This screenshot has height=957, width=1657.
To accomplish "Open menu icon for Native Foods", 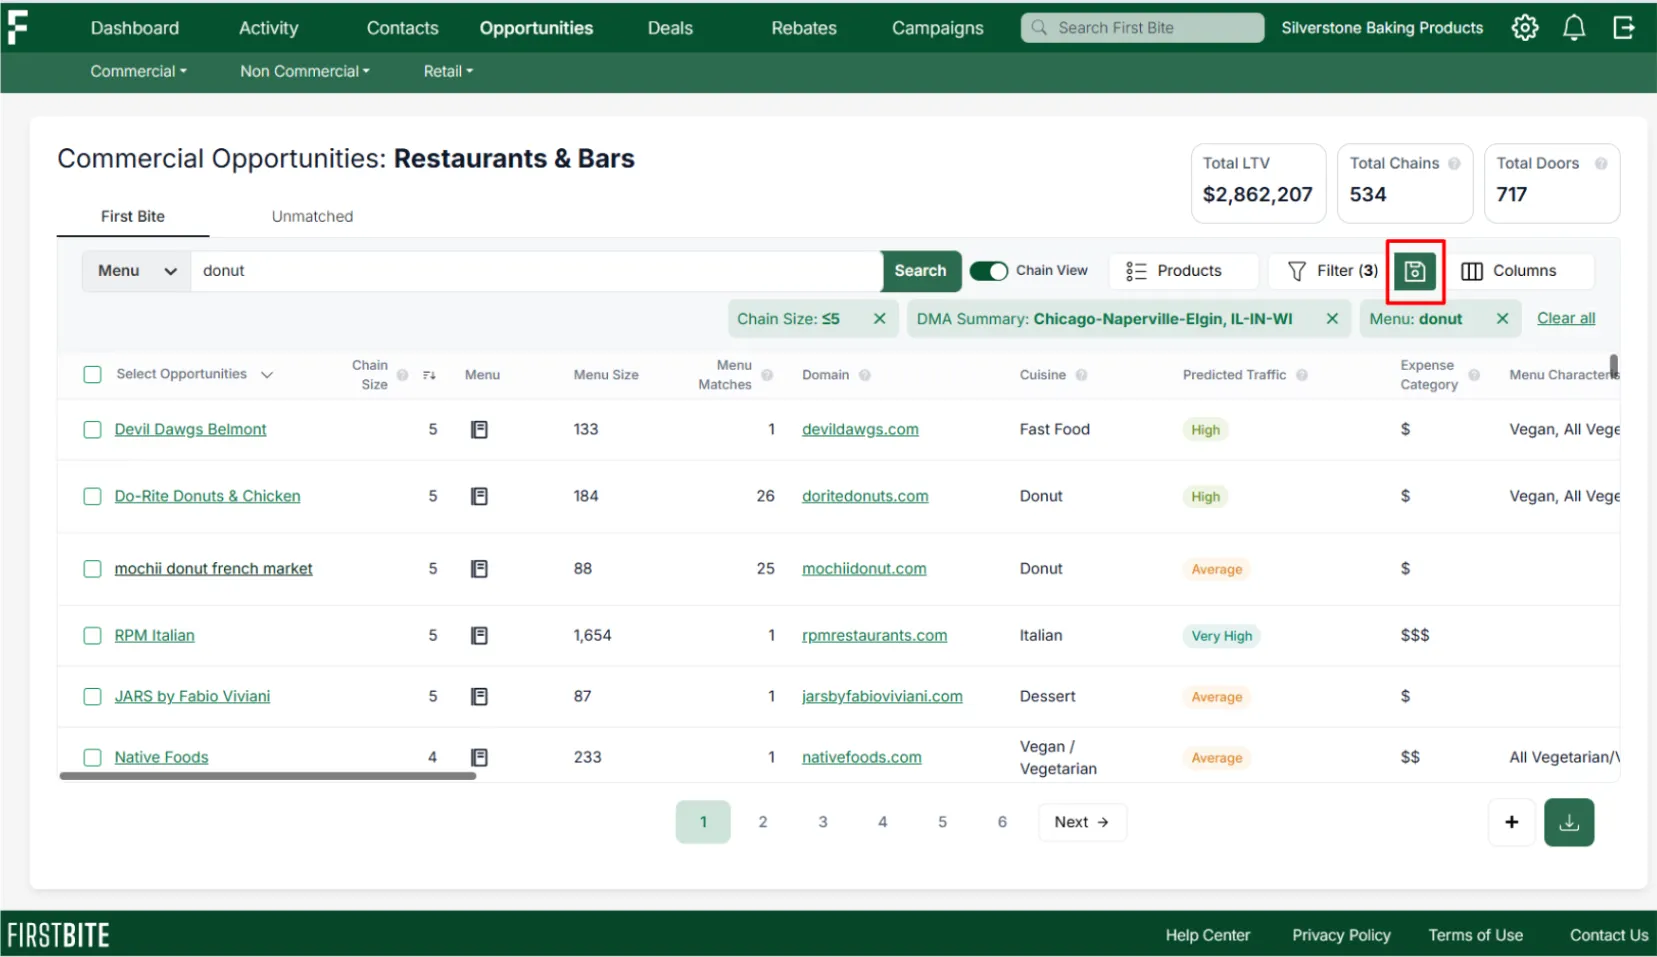I will pos(480,757).
